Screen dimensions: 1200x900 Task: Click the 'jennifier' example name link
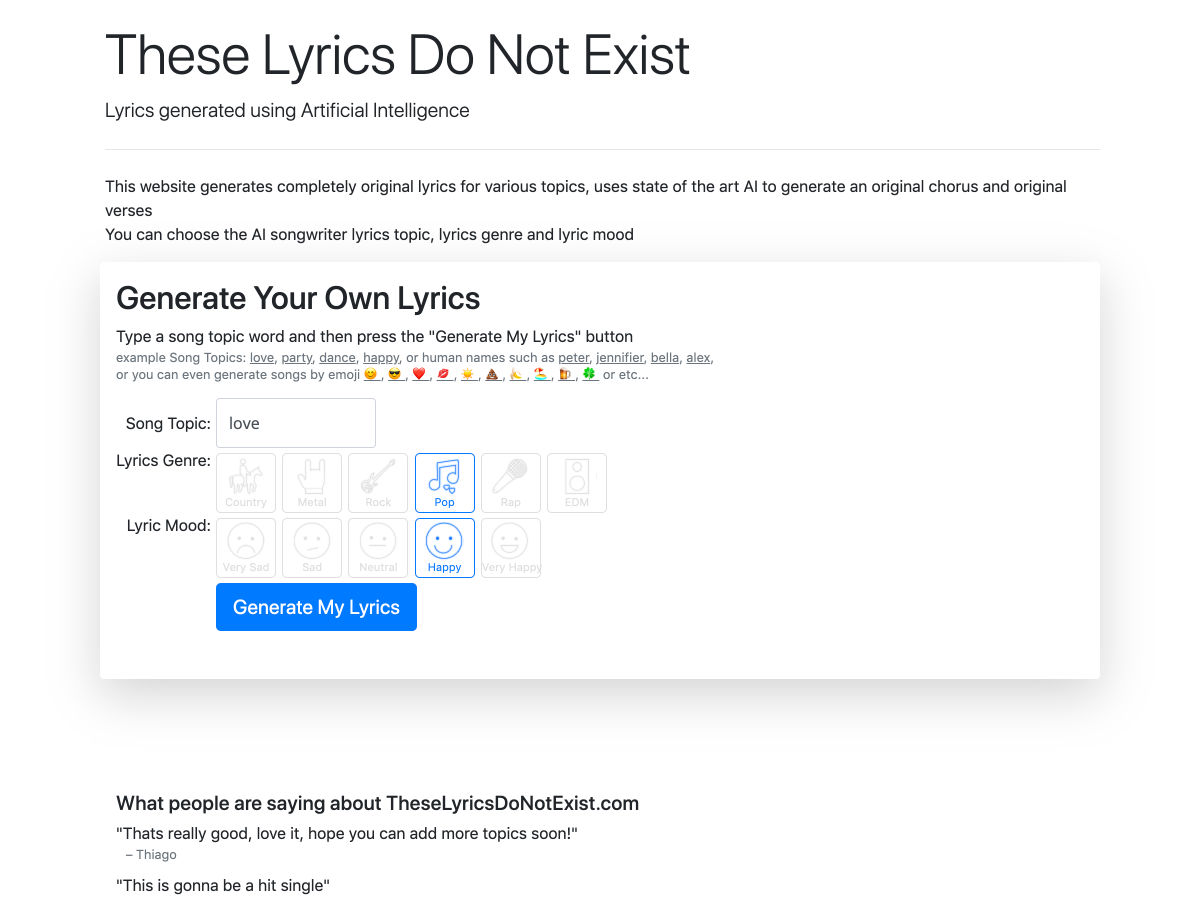pyautogui.click(x=620, y=358)
